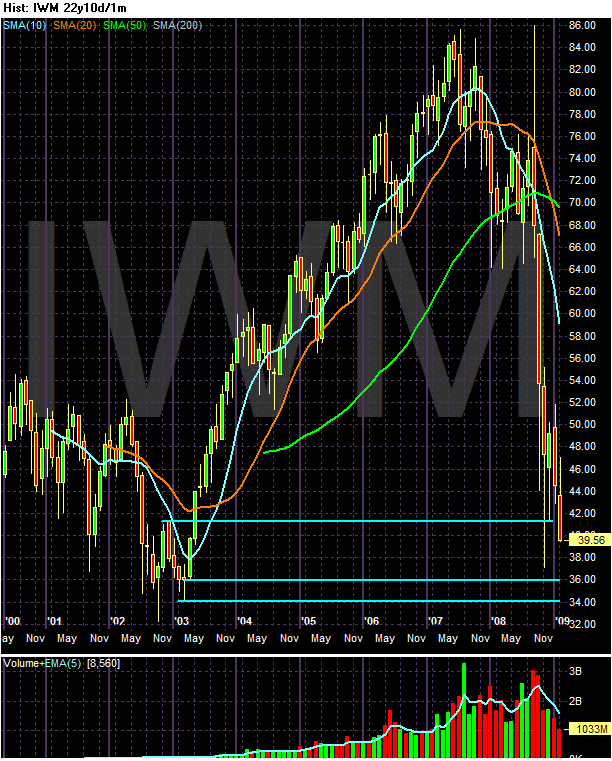Click the last red candlestick at 39.56

[560, 518]
